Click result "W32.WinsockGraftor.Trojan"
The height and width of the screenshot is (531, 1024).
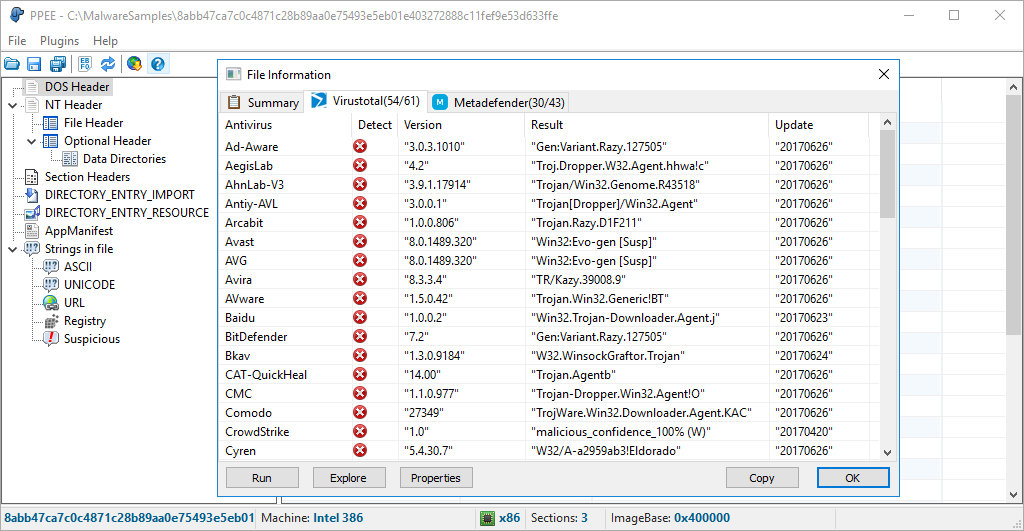(x=608, y=356)
